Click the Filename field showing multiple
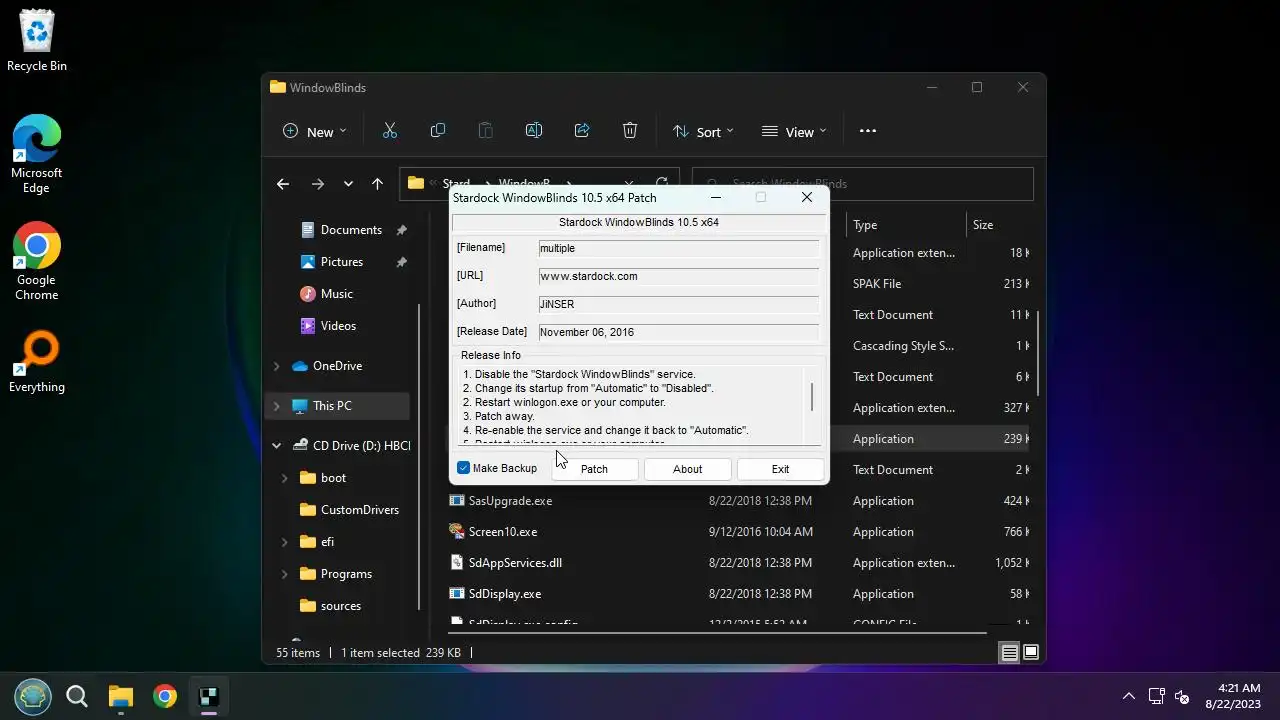Screen dimensions: 1280x720 point(678,248)
